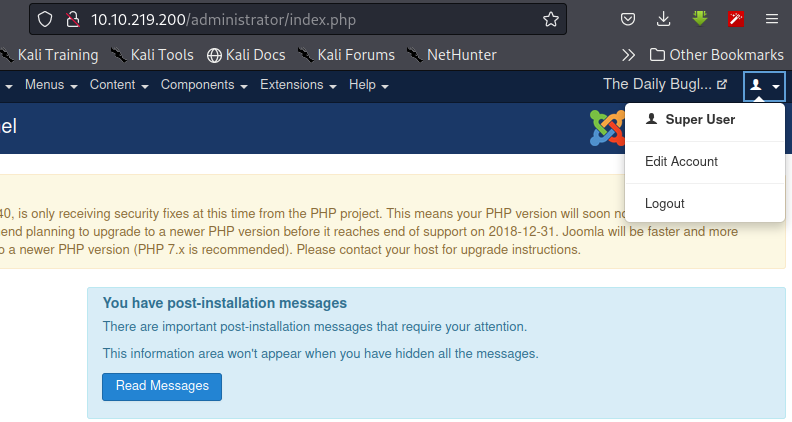
Task: Open the downloads arrow icon
Action: tap(663, 20)
